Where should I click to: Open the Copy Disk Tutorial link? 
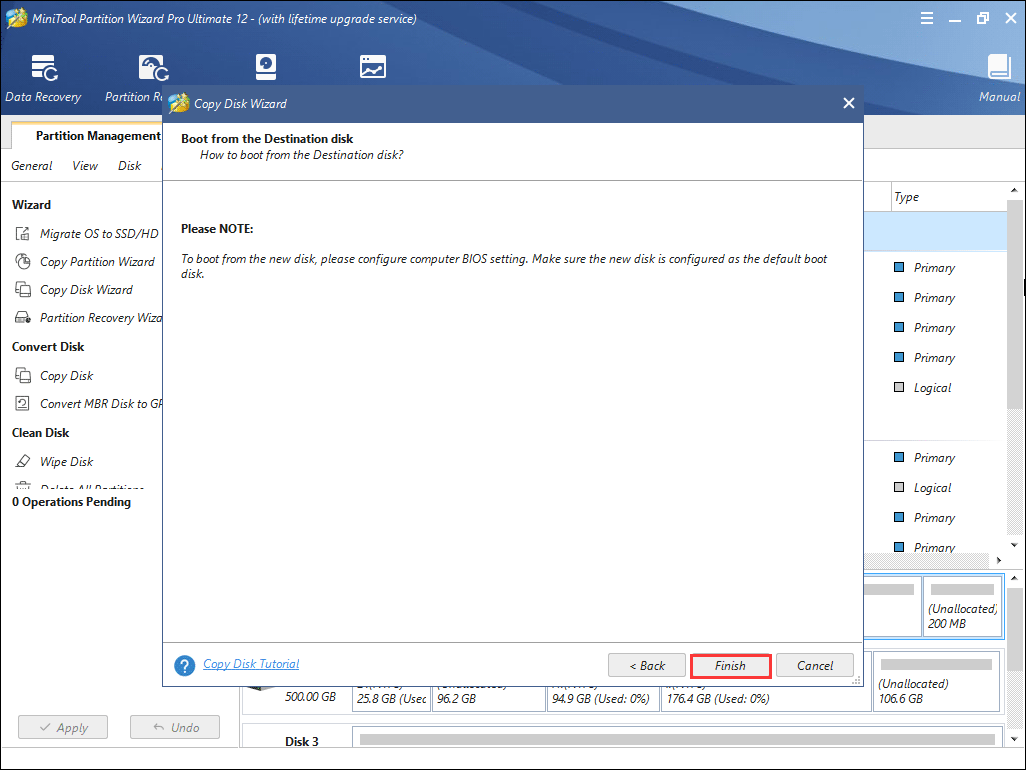pyautogui.click(x=251, y=664)
